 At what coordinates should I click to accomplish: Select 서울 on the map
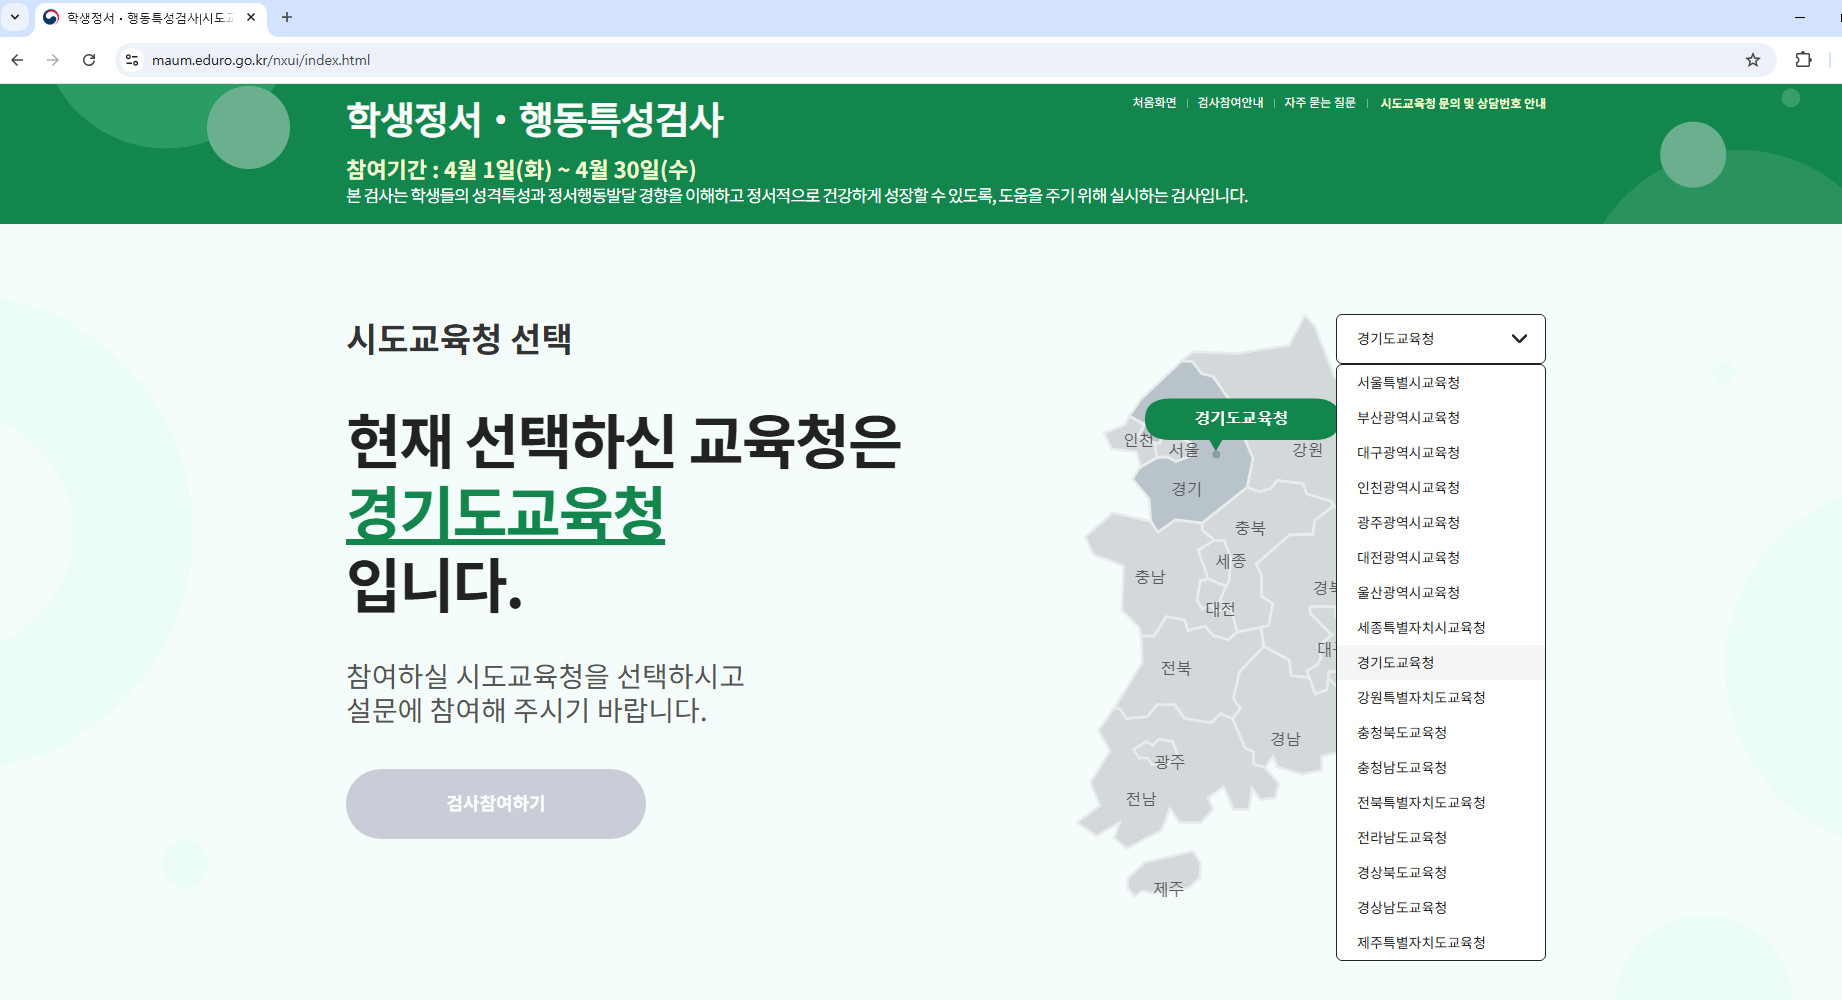(1184, 451)
